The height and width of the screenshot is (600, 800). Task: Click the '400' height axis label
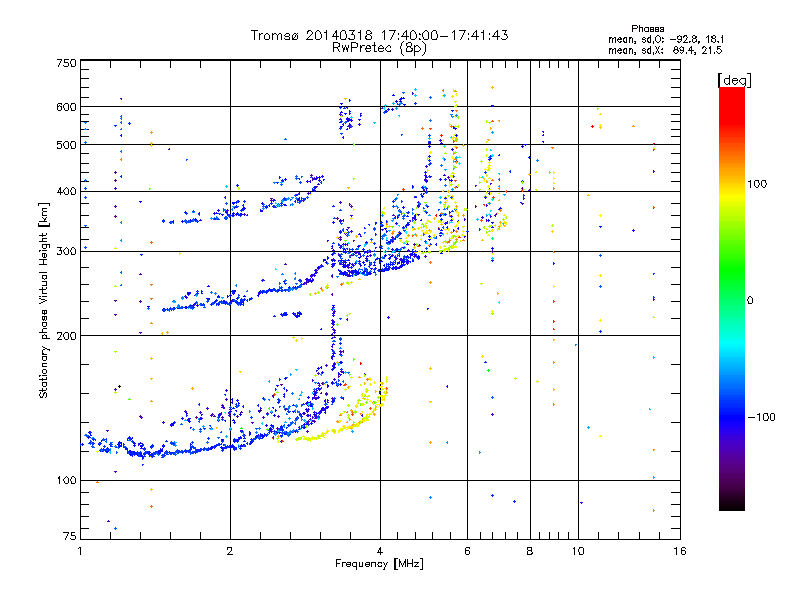click(x=66, y=192)
